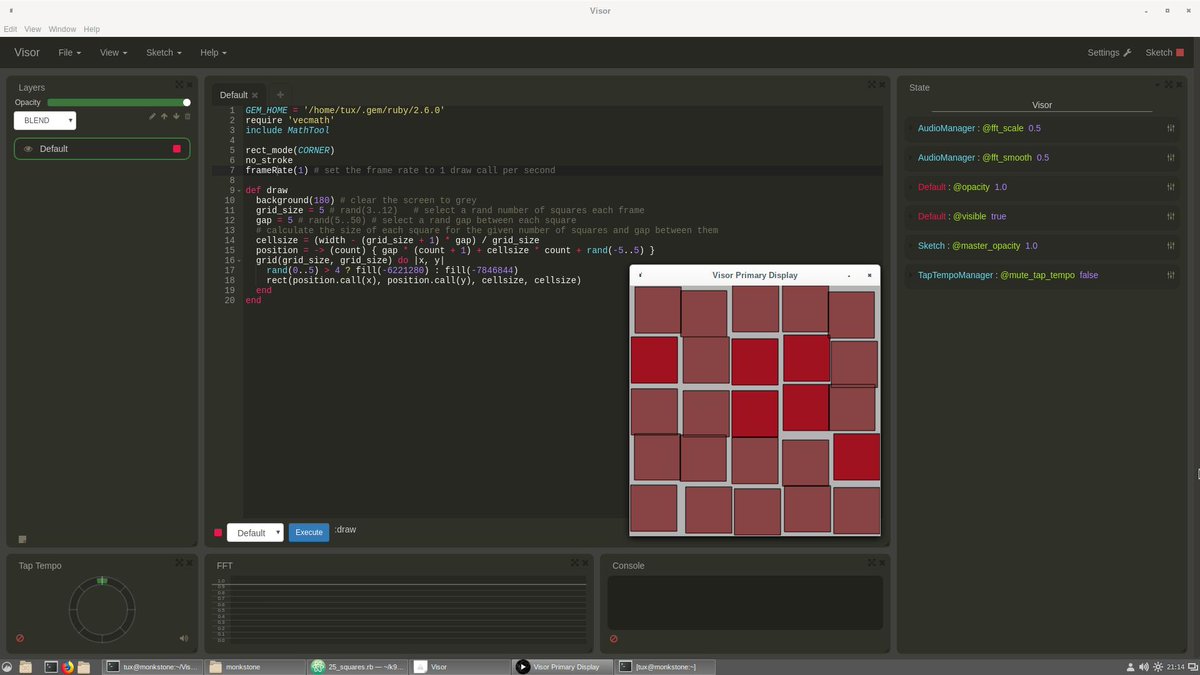This screenshot has height=675, width=1200.
Task: Open sliders icon for Default @opacity
Action: (1170, 187)
